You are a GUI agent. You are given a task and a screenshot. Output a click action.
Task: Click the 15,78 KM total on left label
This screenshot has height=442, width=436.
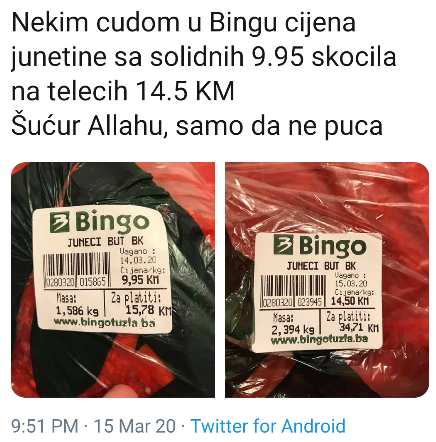click(x=148, y=310)
